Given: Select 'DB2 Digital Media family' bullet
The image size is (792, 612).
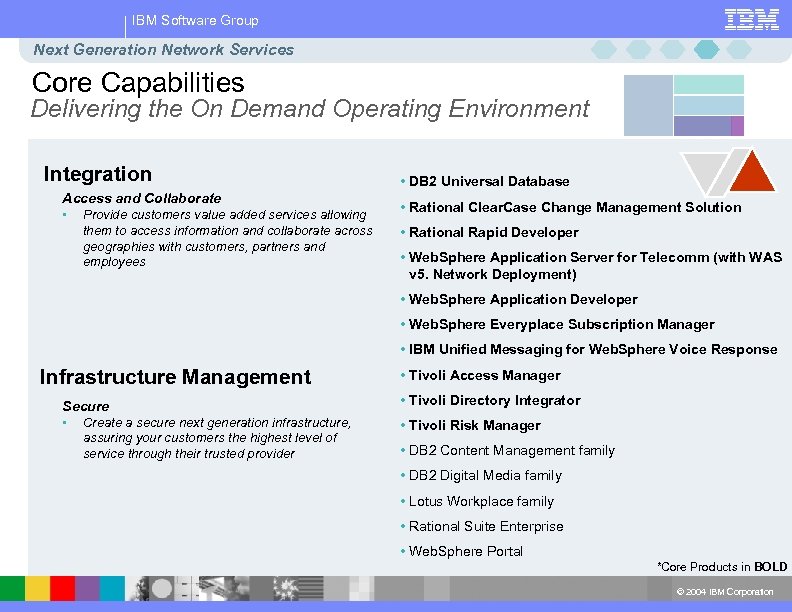Looking at the screenshot, I should (x=485, y=476).
